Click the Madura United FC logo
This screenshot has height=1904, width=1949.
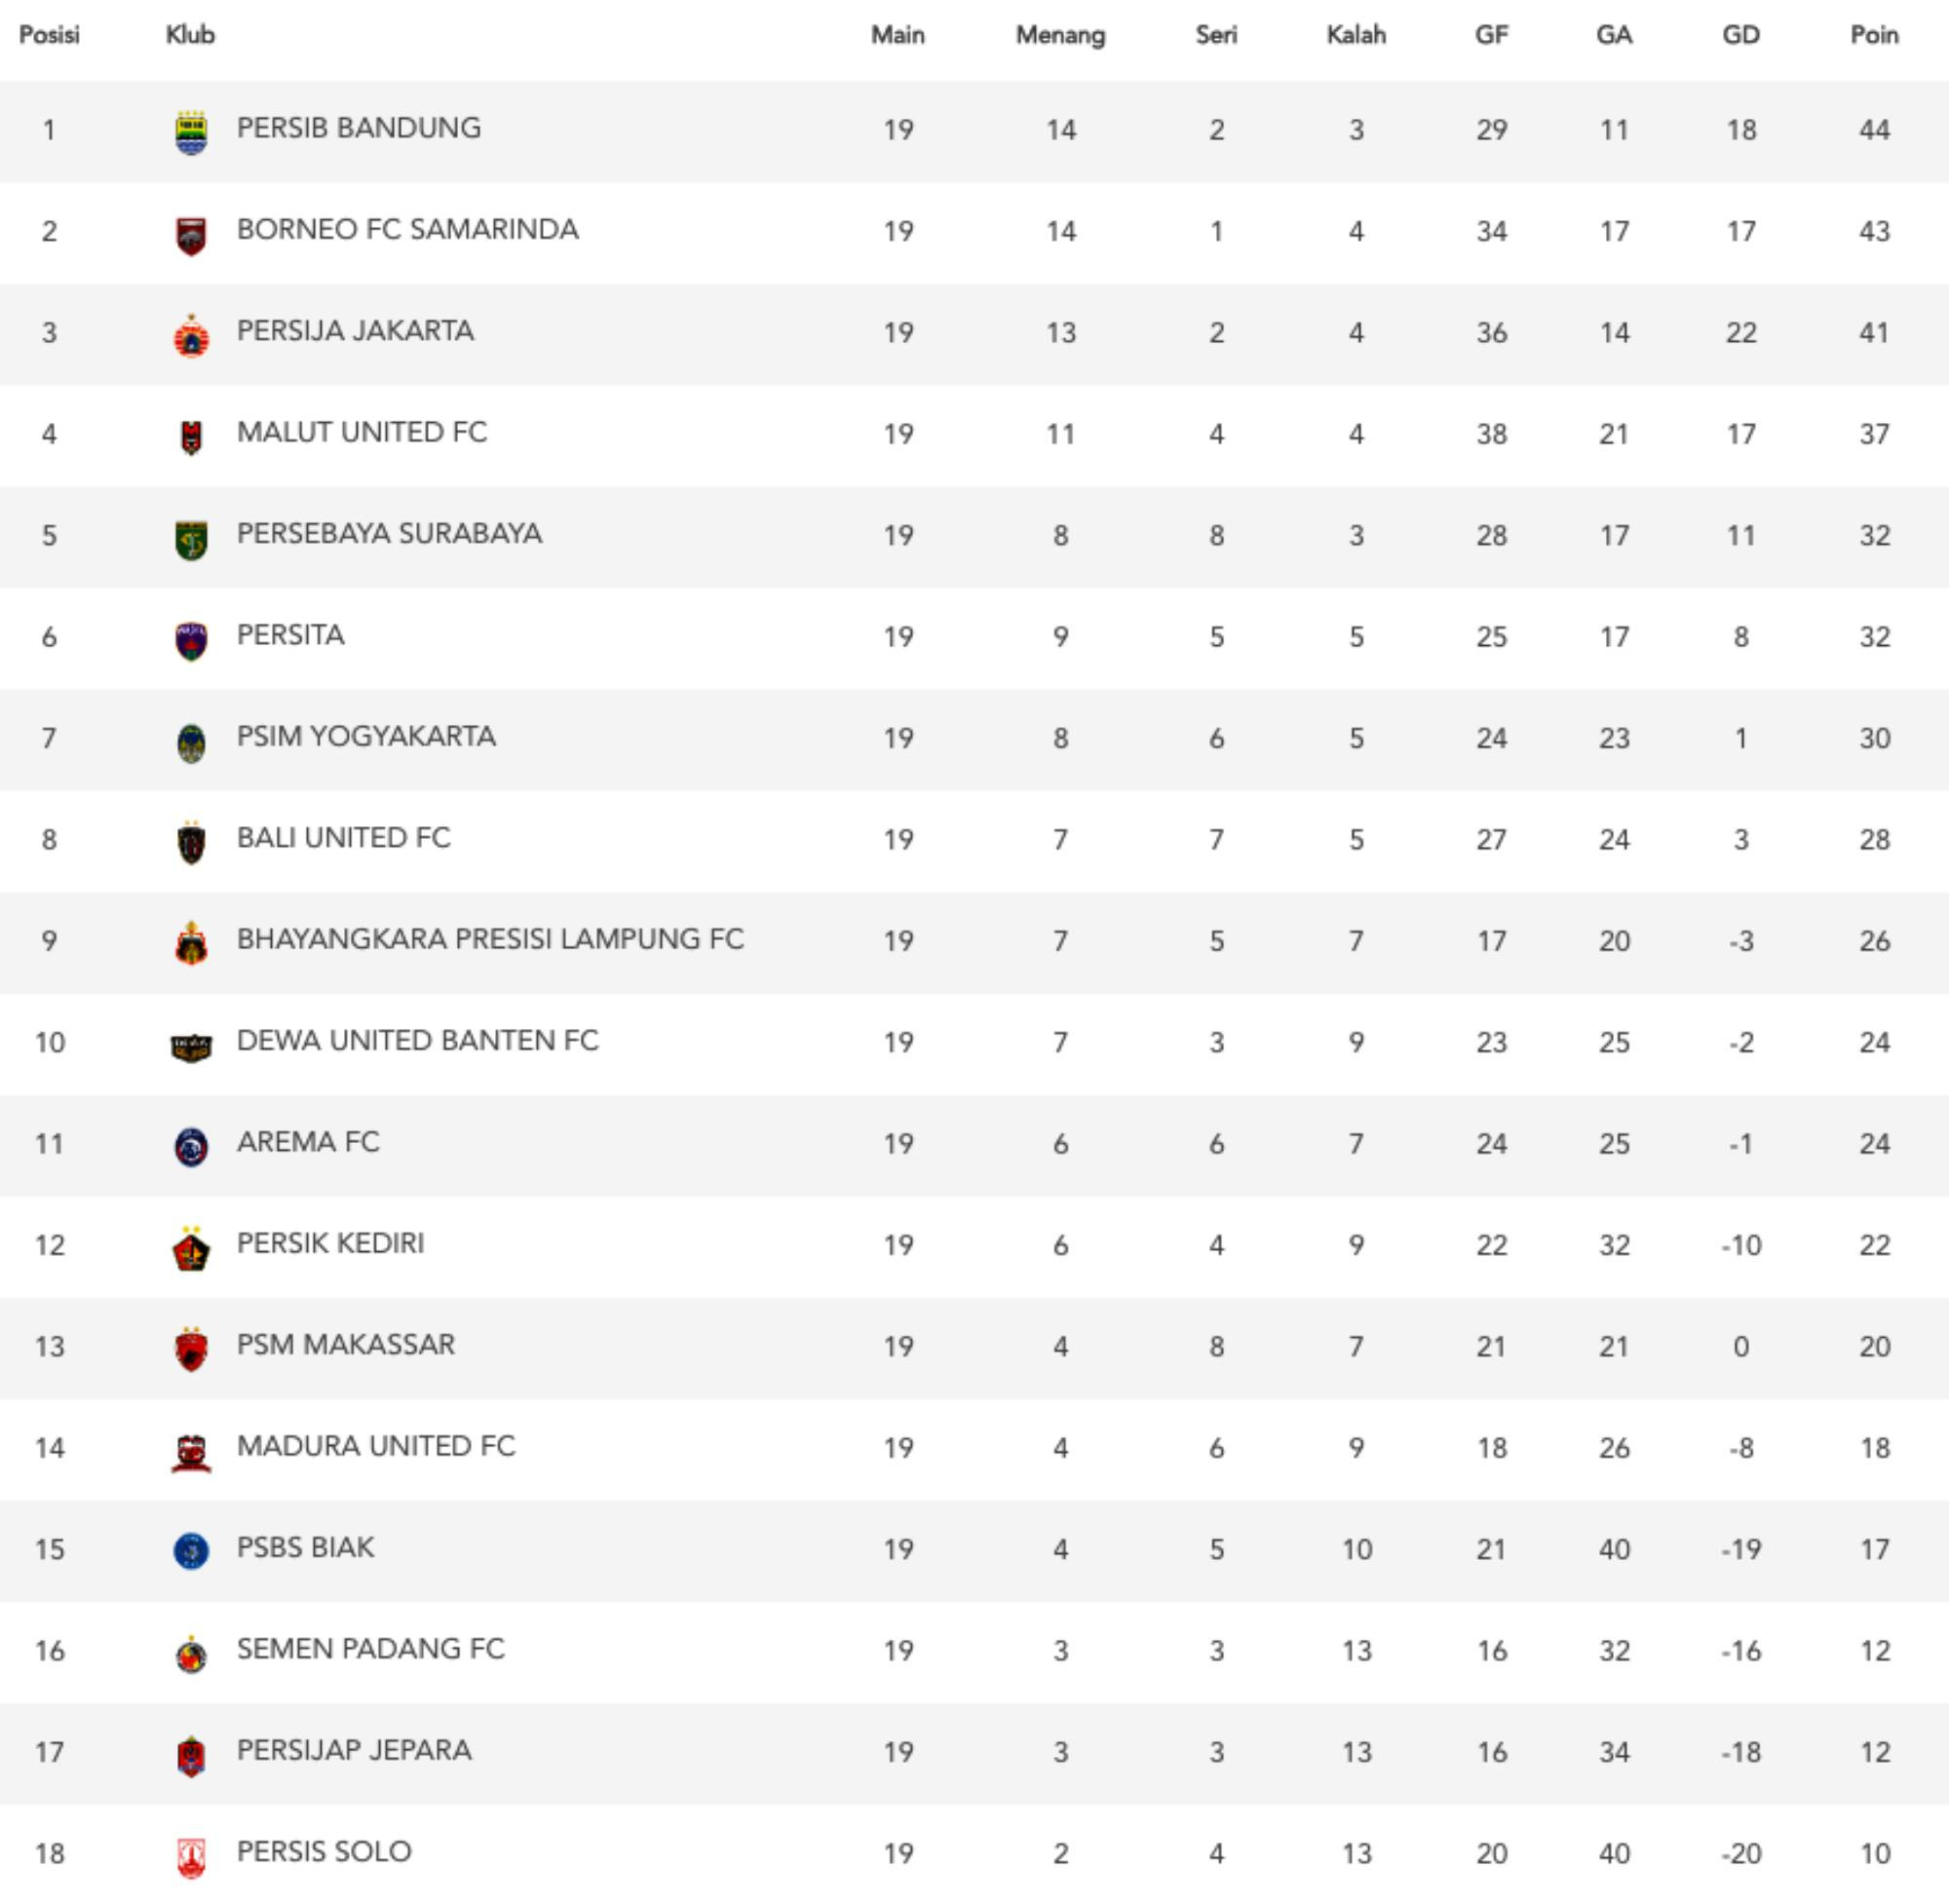(x=191, y=1452)
